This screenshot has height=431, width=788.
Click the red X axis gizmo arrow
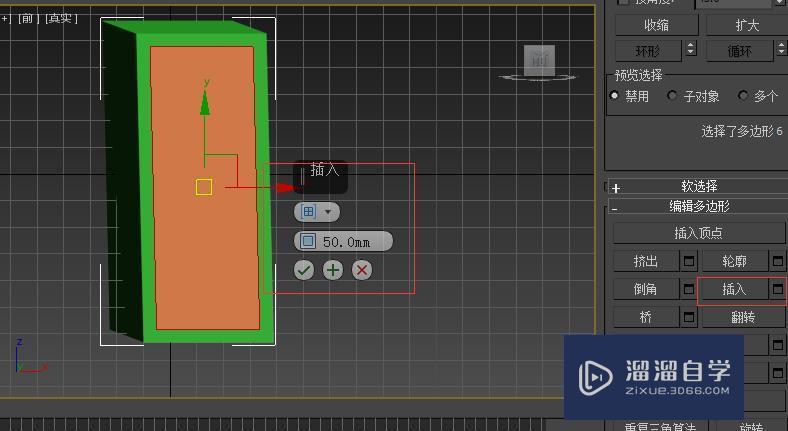pos(286,188)
